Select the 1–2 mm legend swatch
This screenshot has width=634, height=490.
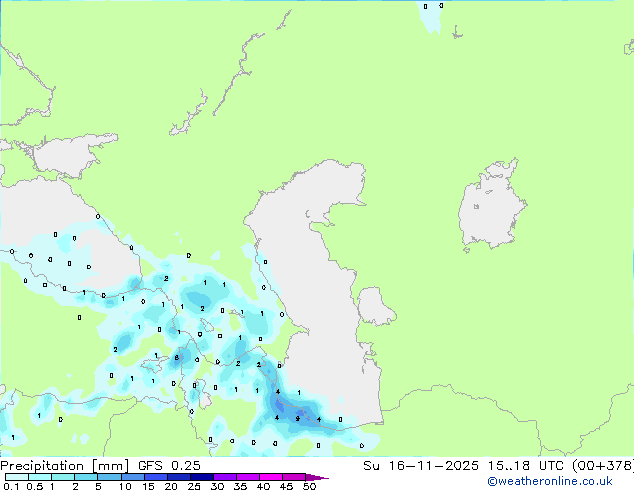[x=63, y=477]
